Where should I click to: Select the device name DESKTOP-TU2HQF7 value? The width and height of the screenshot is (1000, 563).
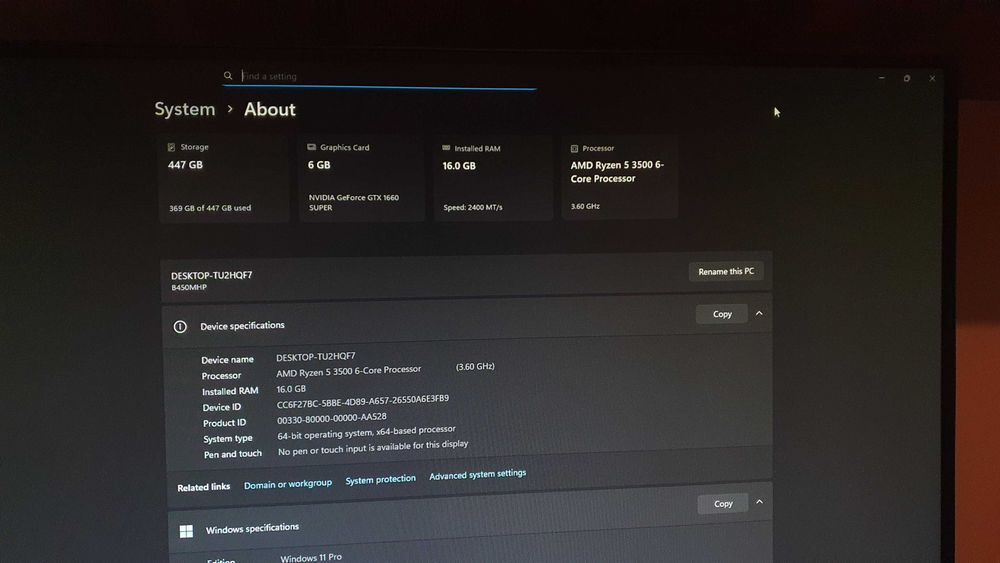pyautogui.click(x=316, y=356)
